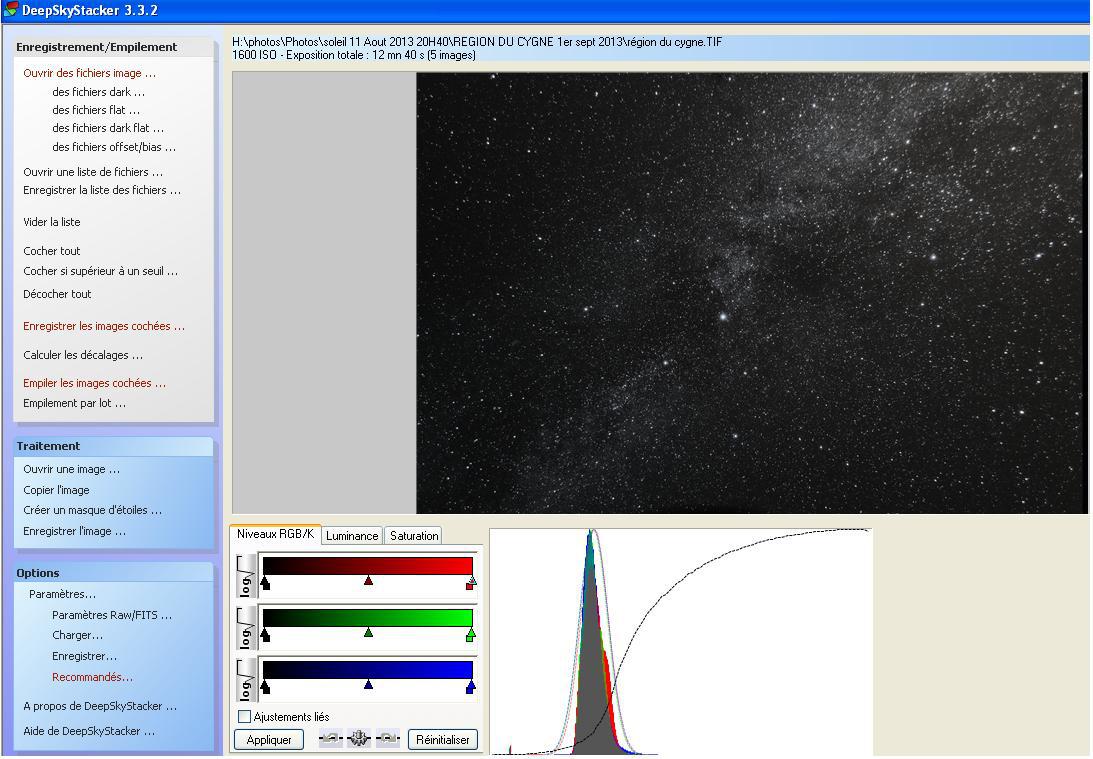
Task: Click Enregistrer la liste des fichiers
Action: pyautogui.click(x=102, y=190)
